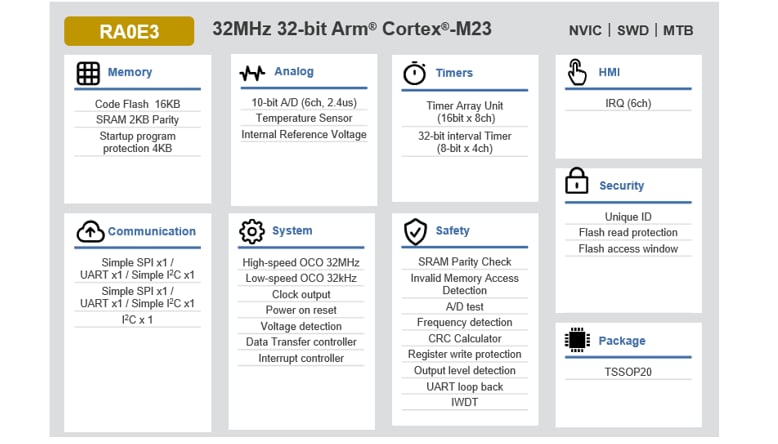Screen dimensions: 778x444
Task: Click the HMI touch hand icon
Action: coord(577,72)
